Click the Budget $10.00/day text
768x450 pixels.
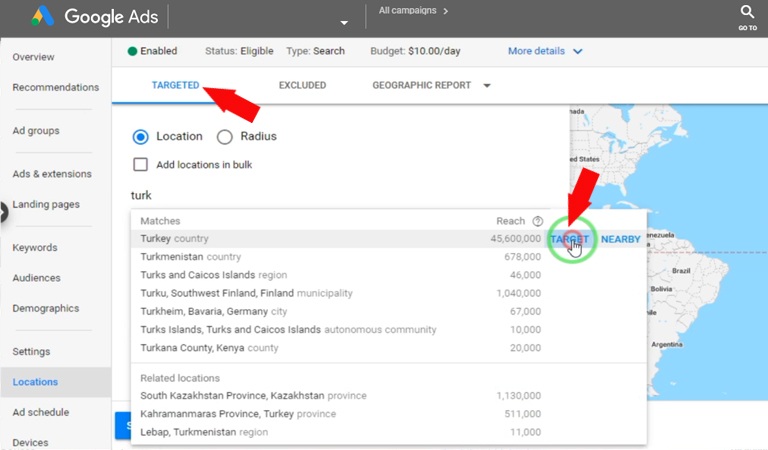coord(415,51)
